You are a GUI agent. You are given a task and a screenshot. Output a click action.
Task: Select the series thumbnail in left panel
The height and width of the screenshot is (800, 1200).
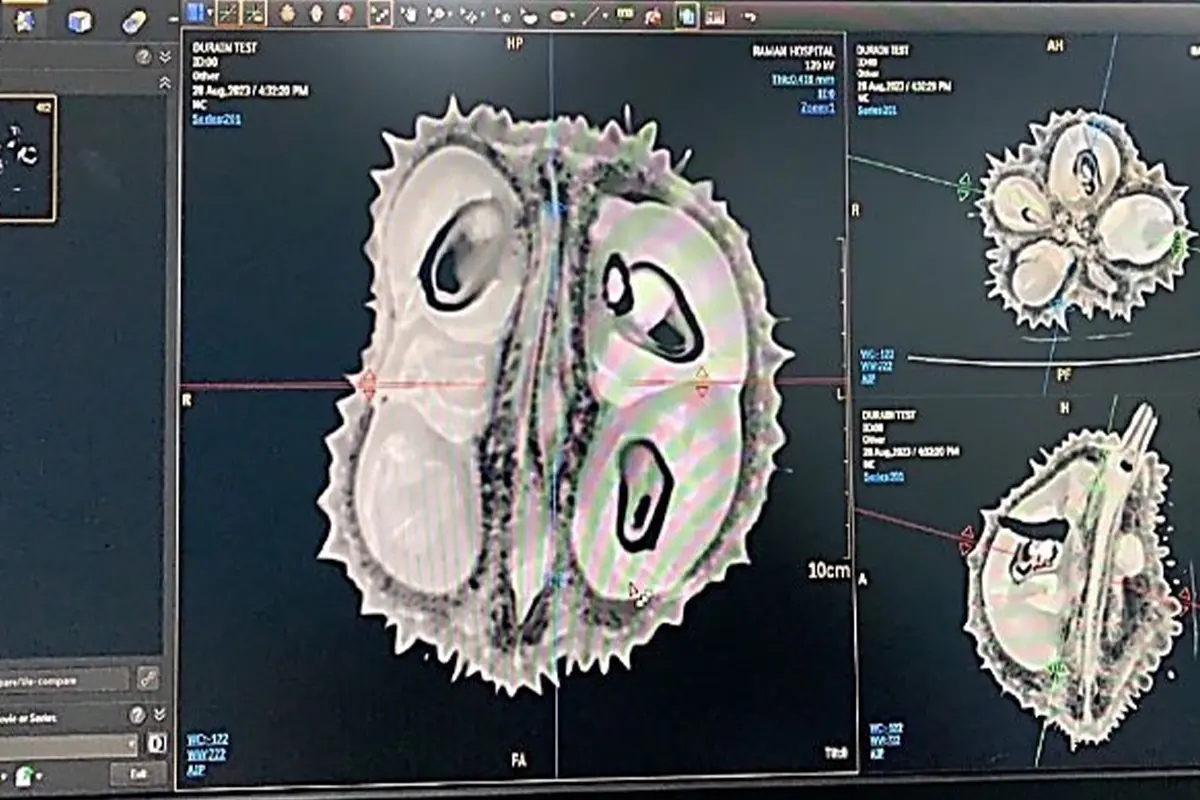[27, 157]
